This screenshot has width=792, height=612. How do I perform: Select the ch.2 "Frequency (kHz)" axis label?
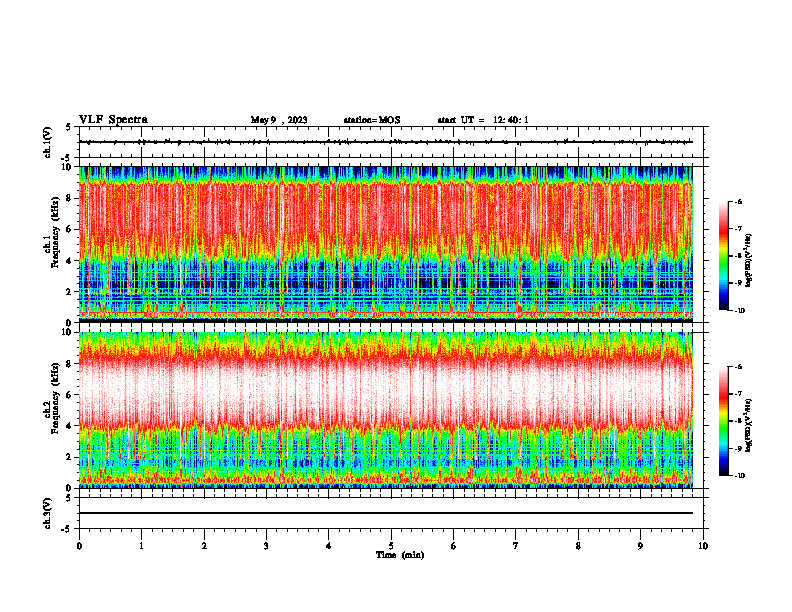(x=55, y=398)
